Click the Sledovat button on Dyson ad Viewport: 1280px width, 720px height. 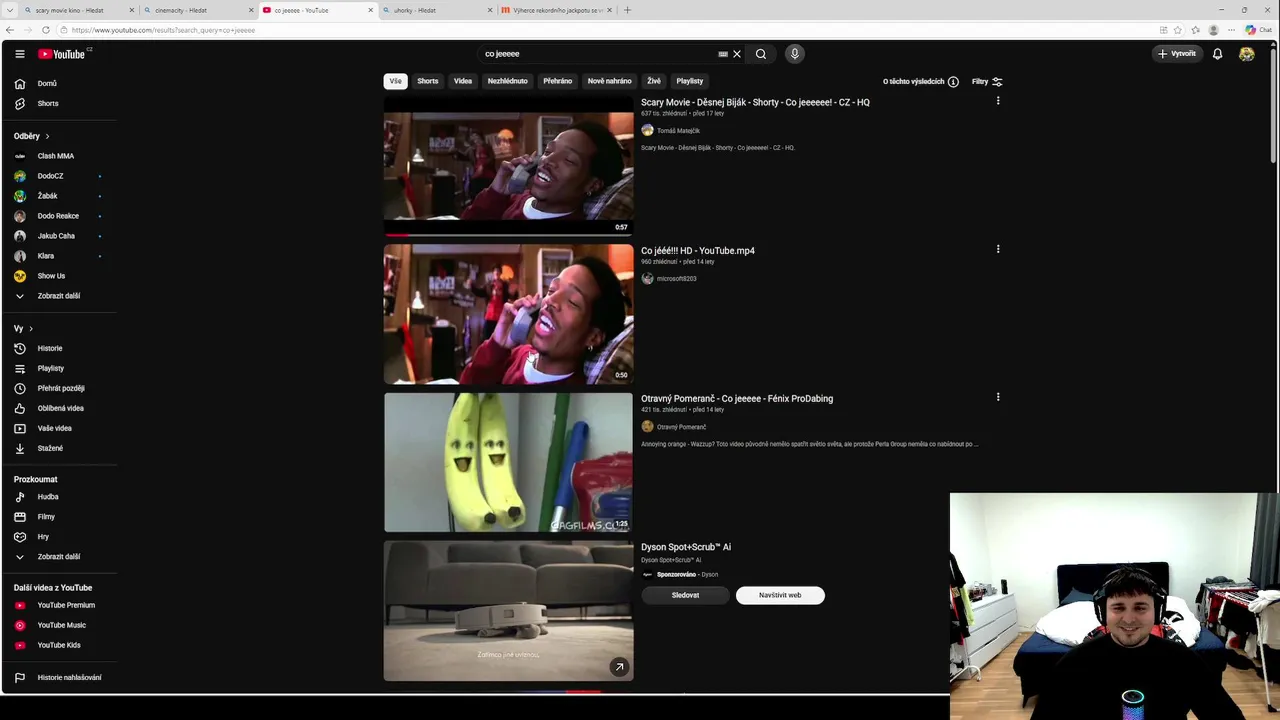point(686,595)
